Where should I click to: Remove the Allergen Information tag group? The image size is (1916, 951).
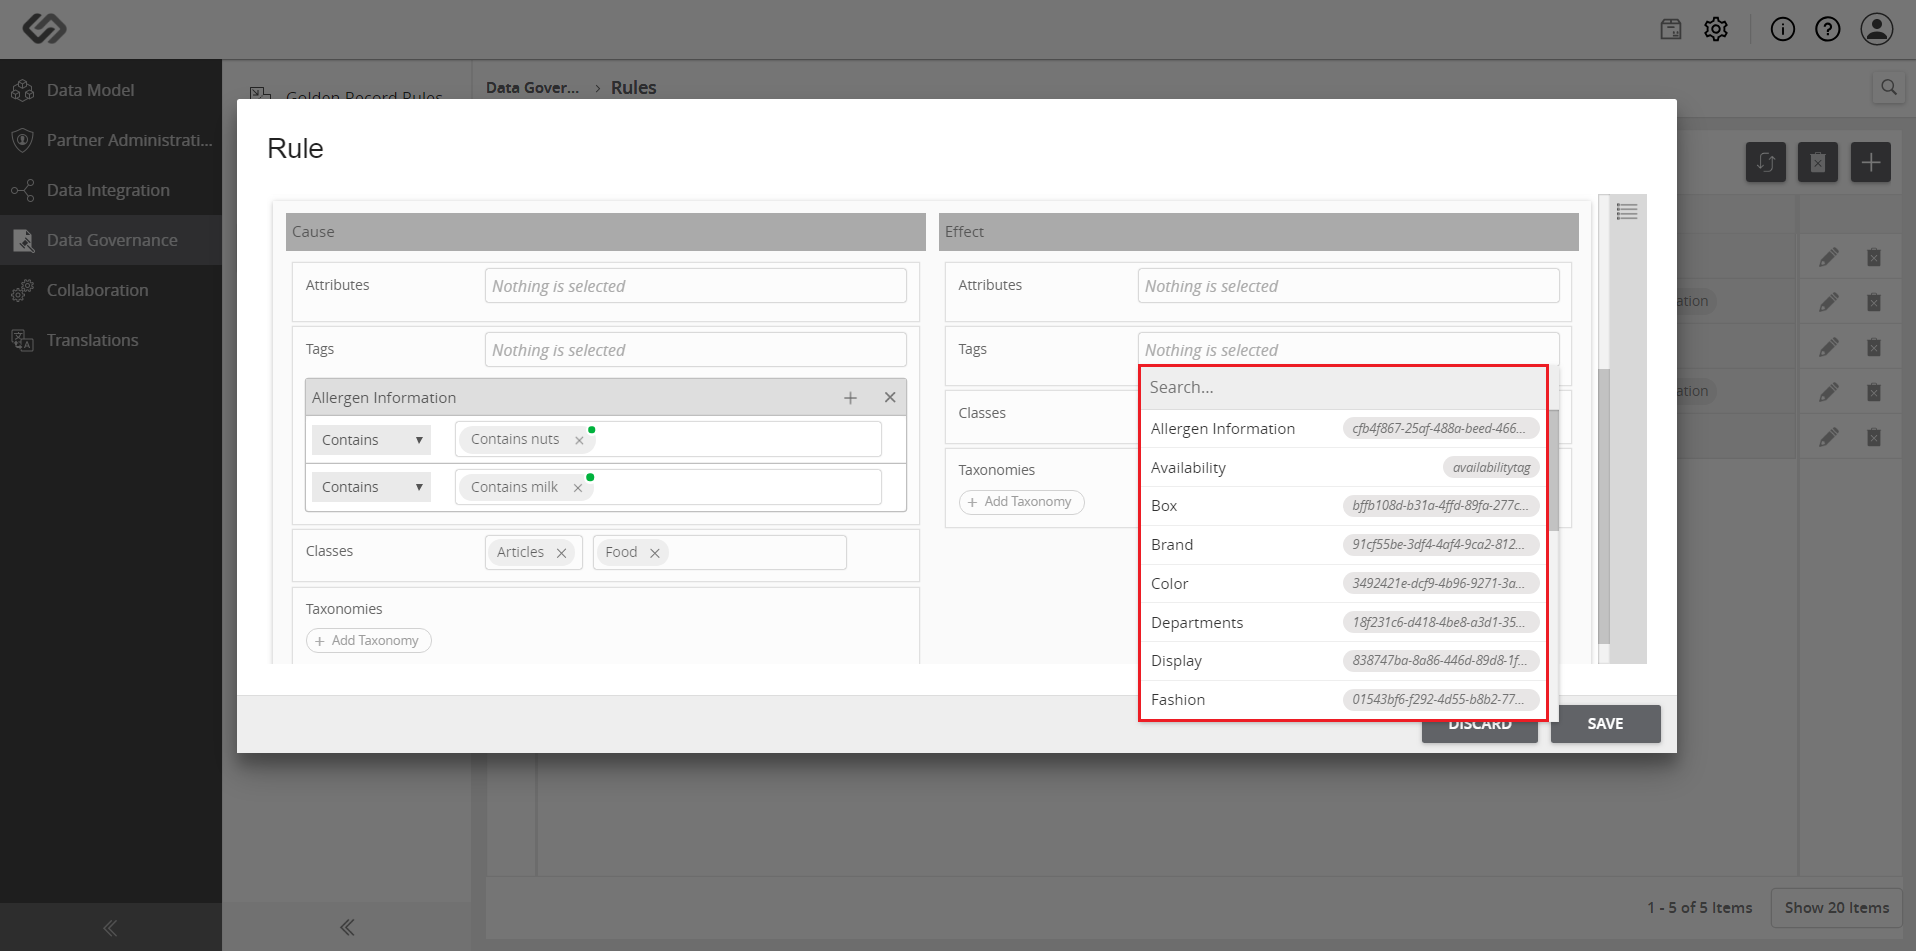coord(890,397)
